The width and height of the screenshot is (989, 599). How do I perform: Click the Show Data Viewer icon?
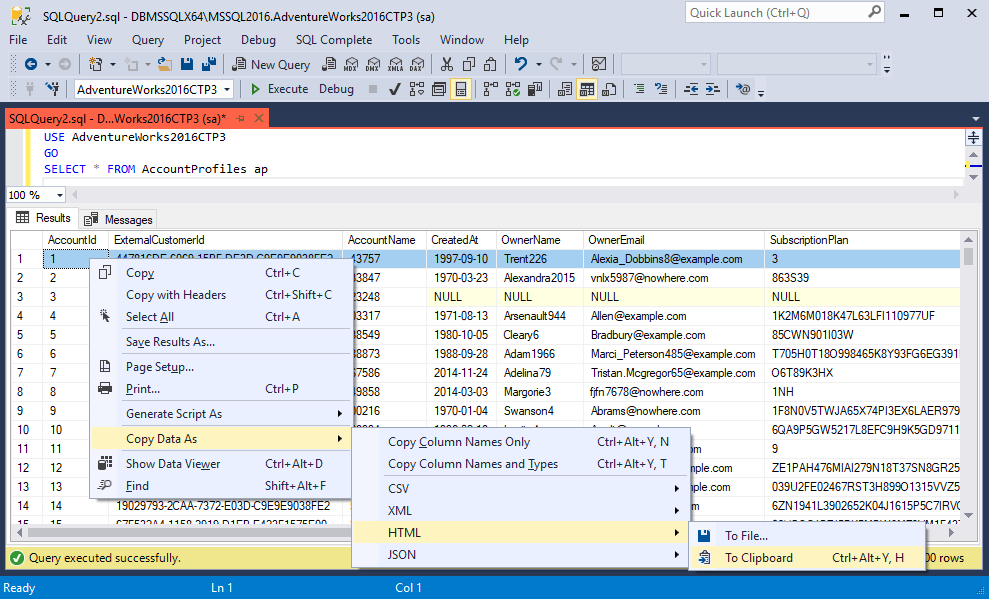[105, 463]
